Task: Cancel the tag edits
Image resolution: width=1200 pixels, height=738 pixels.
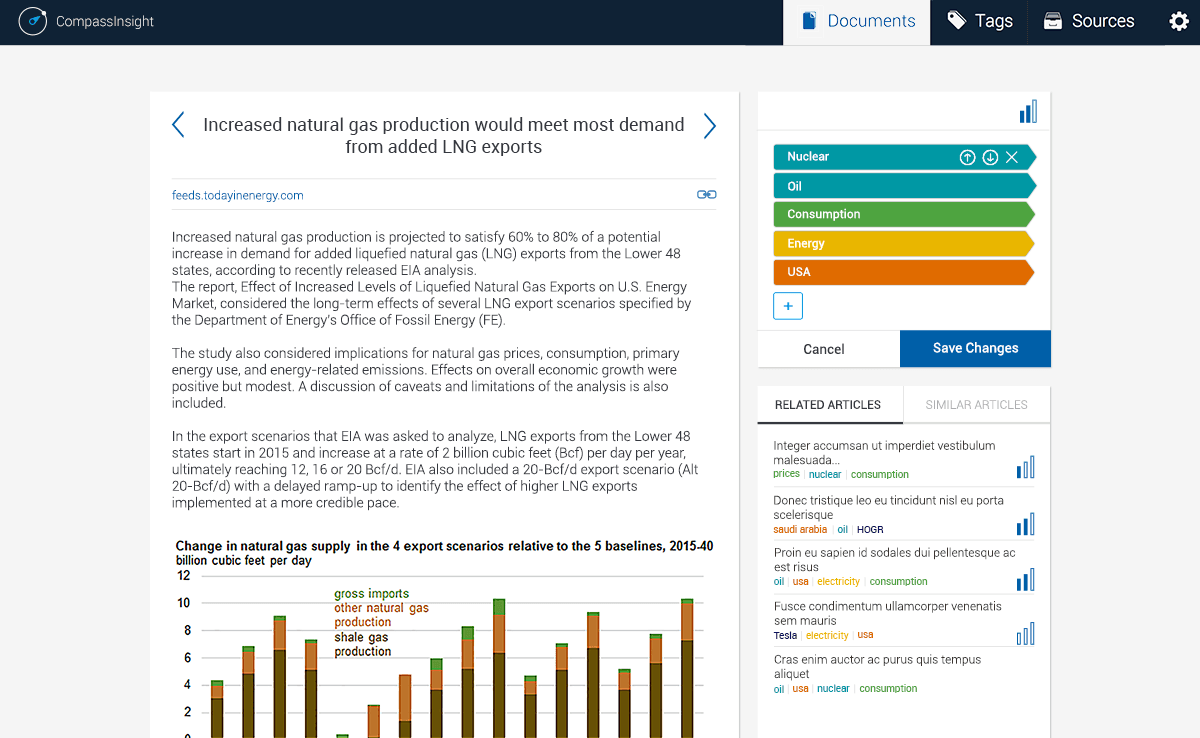Action: point(824,349)
